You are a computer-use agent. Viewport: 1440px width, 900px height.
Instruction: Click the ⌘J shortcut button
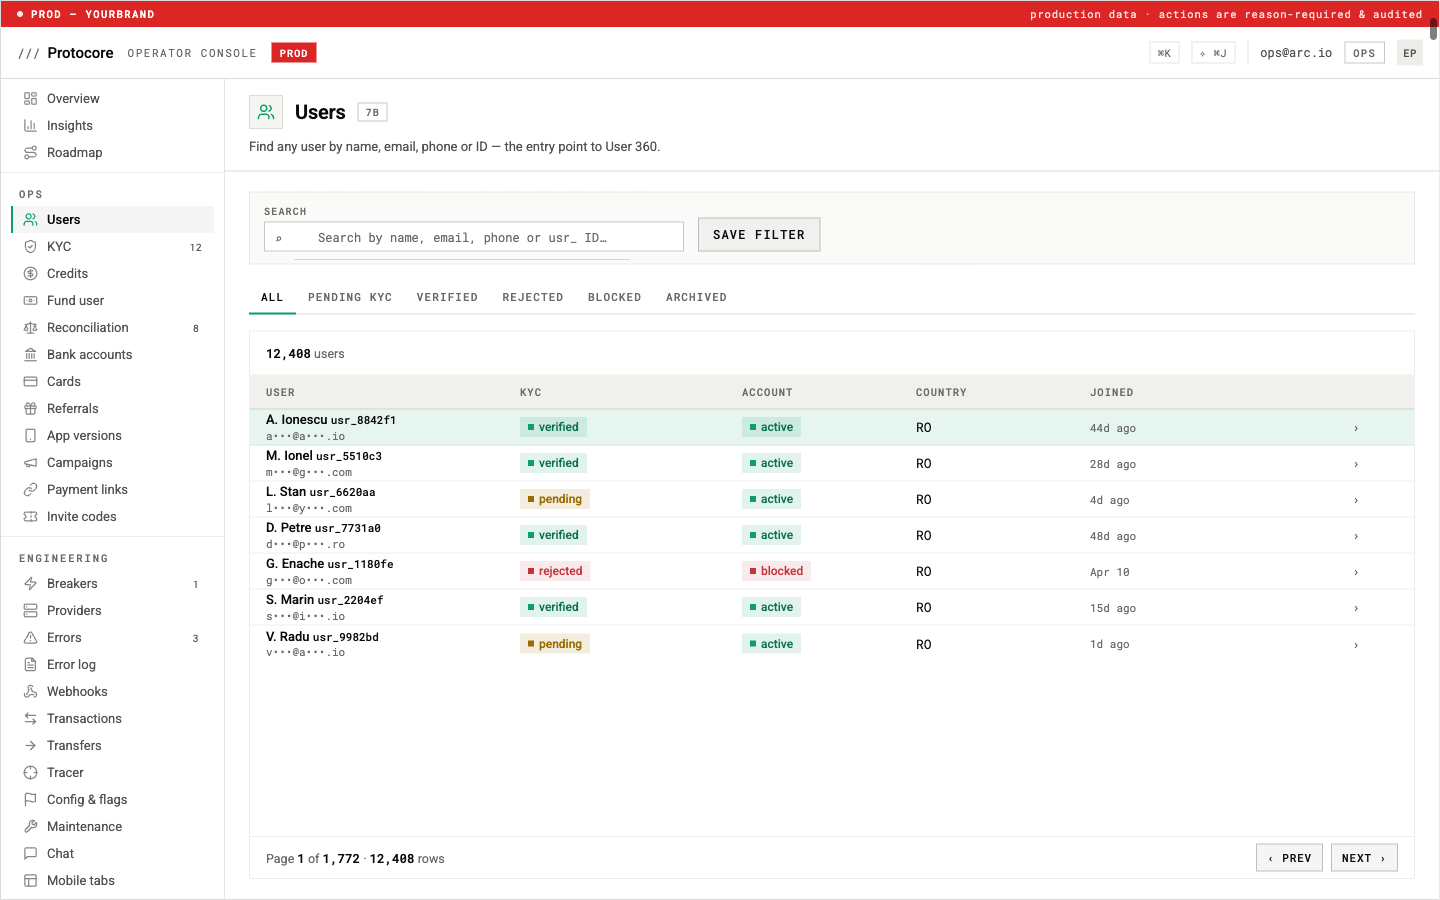1213,53
